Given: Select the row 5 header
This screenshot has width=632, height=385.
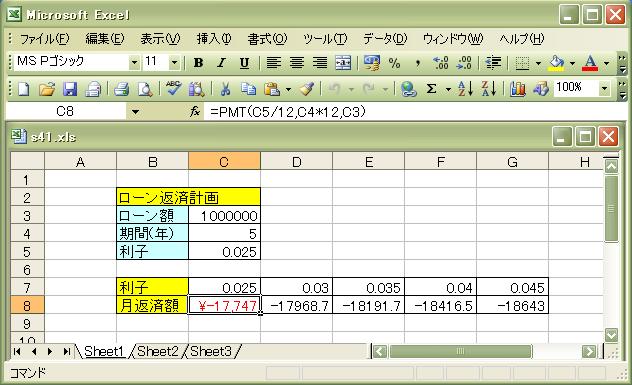Looking at the screenshot, I should pos(27,252).
